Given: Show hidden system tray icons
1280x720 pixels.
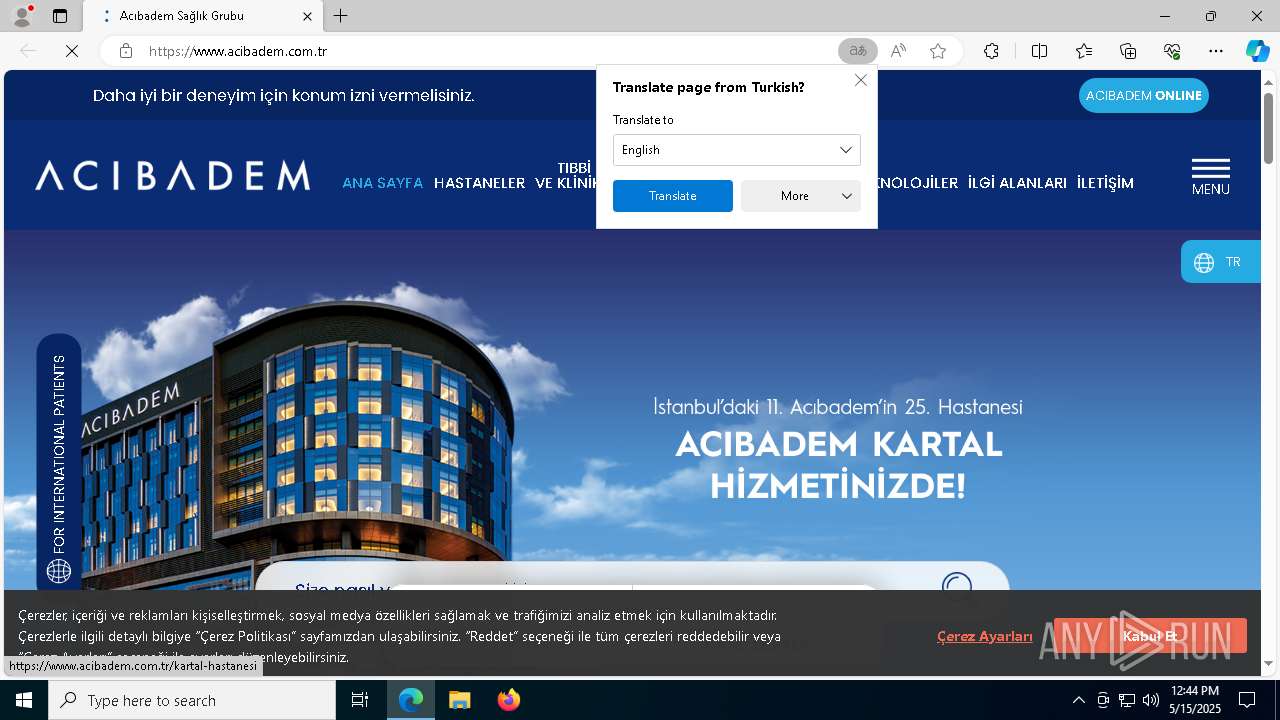Looking at the screenshot, I should click(x=1078, y=700).
